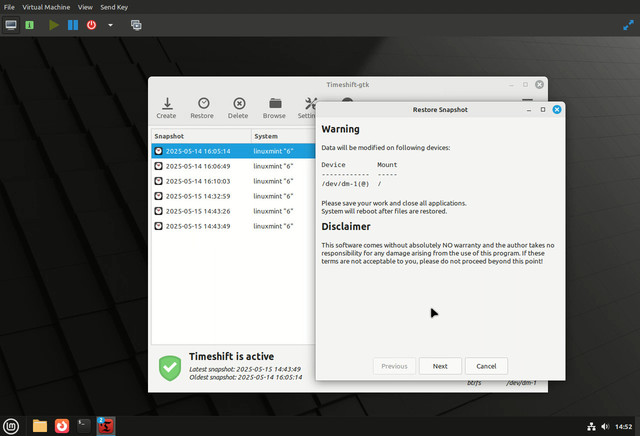Open the View menu
Image resolution: width=640 pixels, height=436 pixels.
(85, 7)
